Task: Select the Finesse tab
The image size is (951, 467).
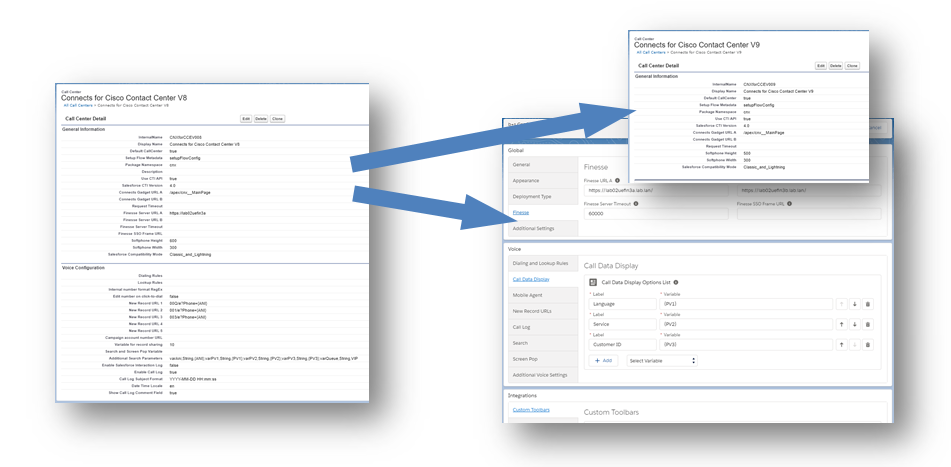Action: click(520, 212)
